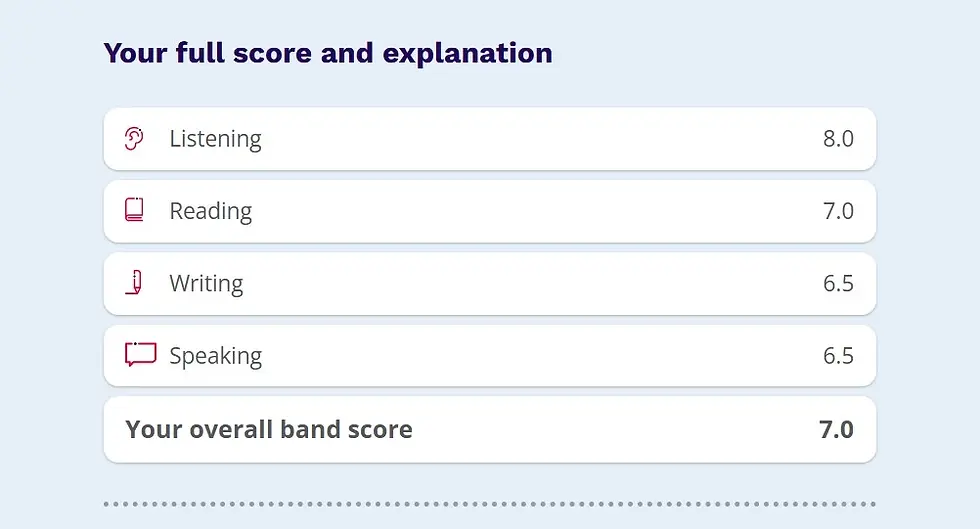
Task: Expand the Speaking row's empty middle area
Action: (540, 356)
